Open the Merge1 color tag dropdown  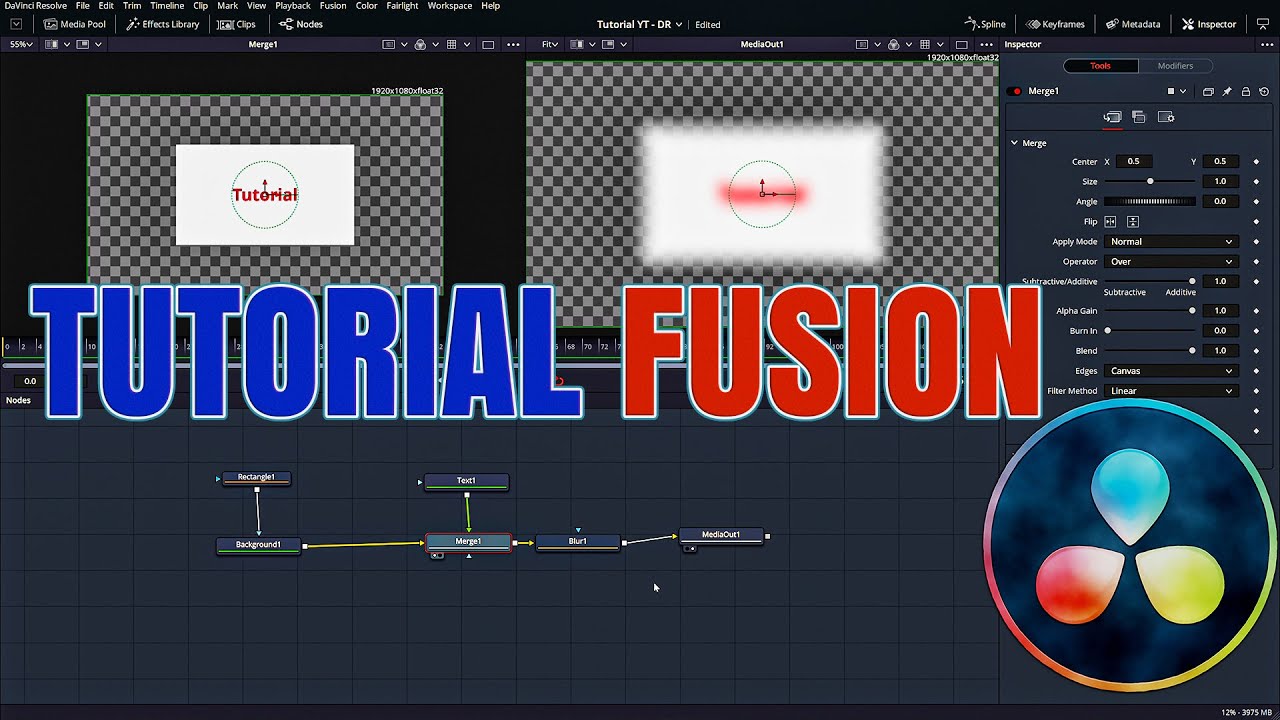pos(1176,91)
